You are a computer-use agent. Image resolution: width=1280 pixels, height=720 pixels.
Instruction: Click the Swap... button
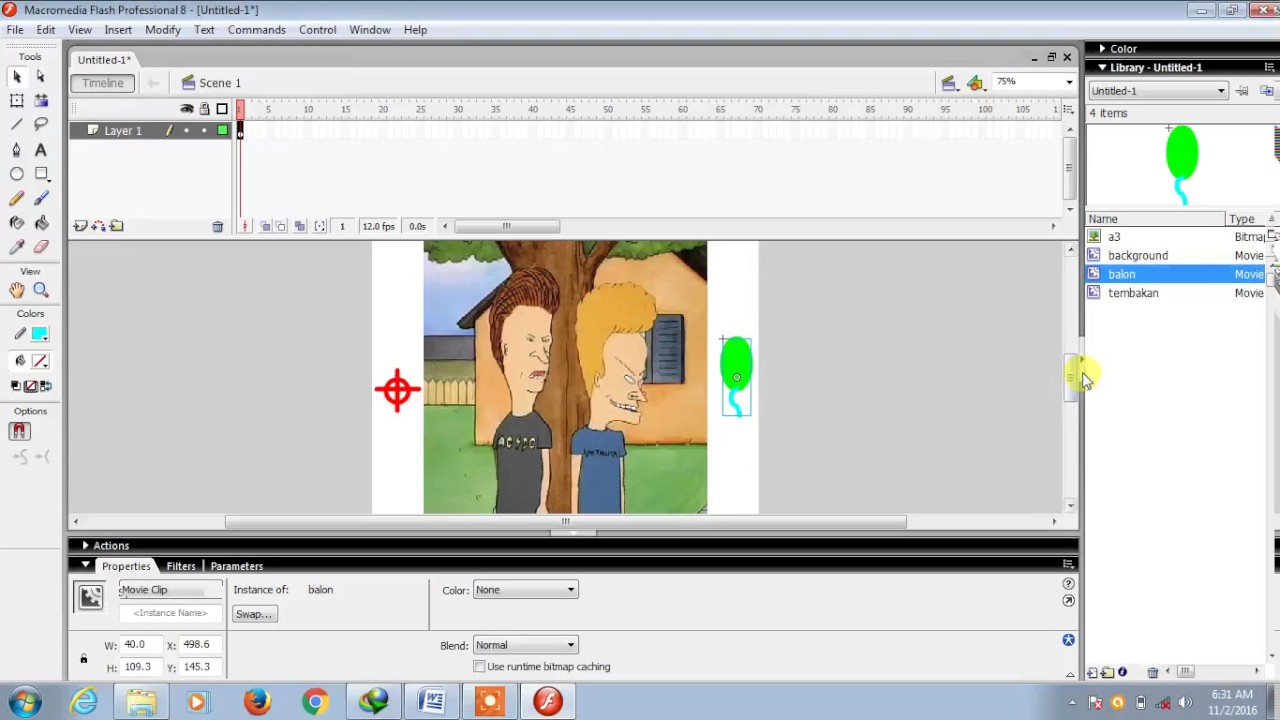254,614
